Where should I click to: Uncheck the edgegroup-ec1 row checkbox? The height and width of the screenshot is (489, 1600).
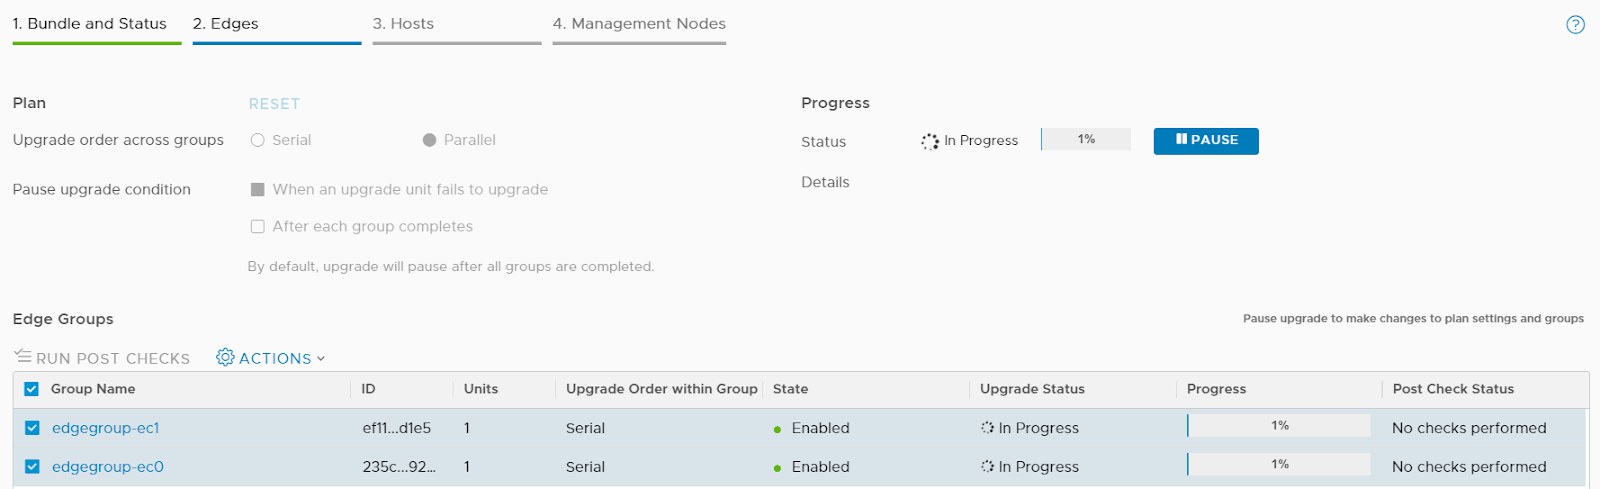tap(32, 428)
